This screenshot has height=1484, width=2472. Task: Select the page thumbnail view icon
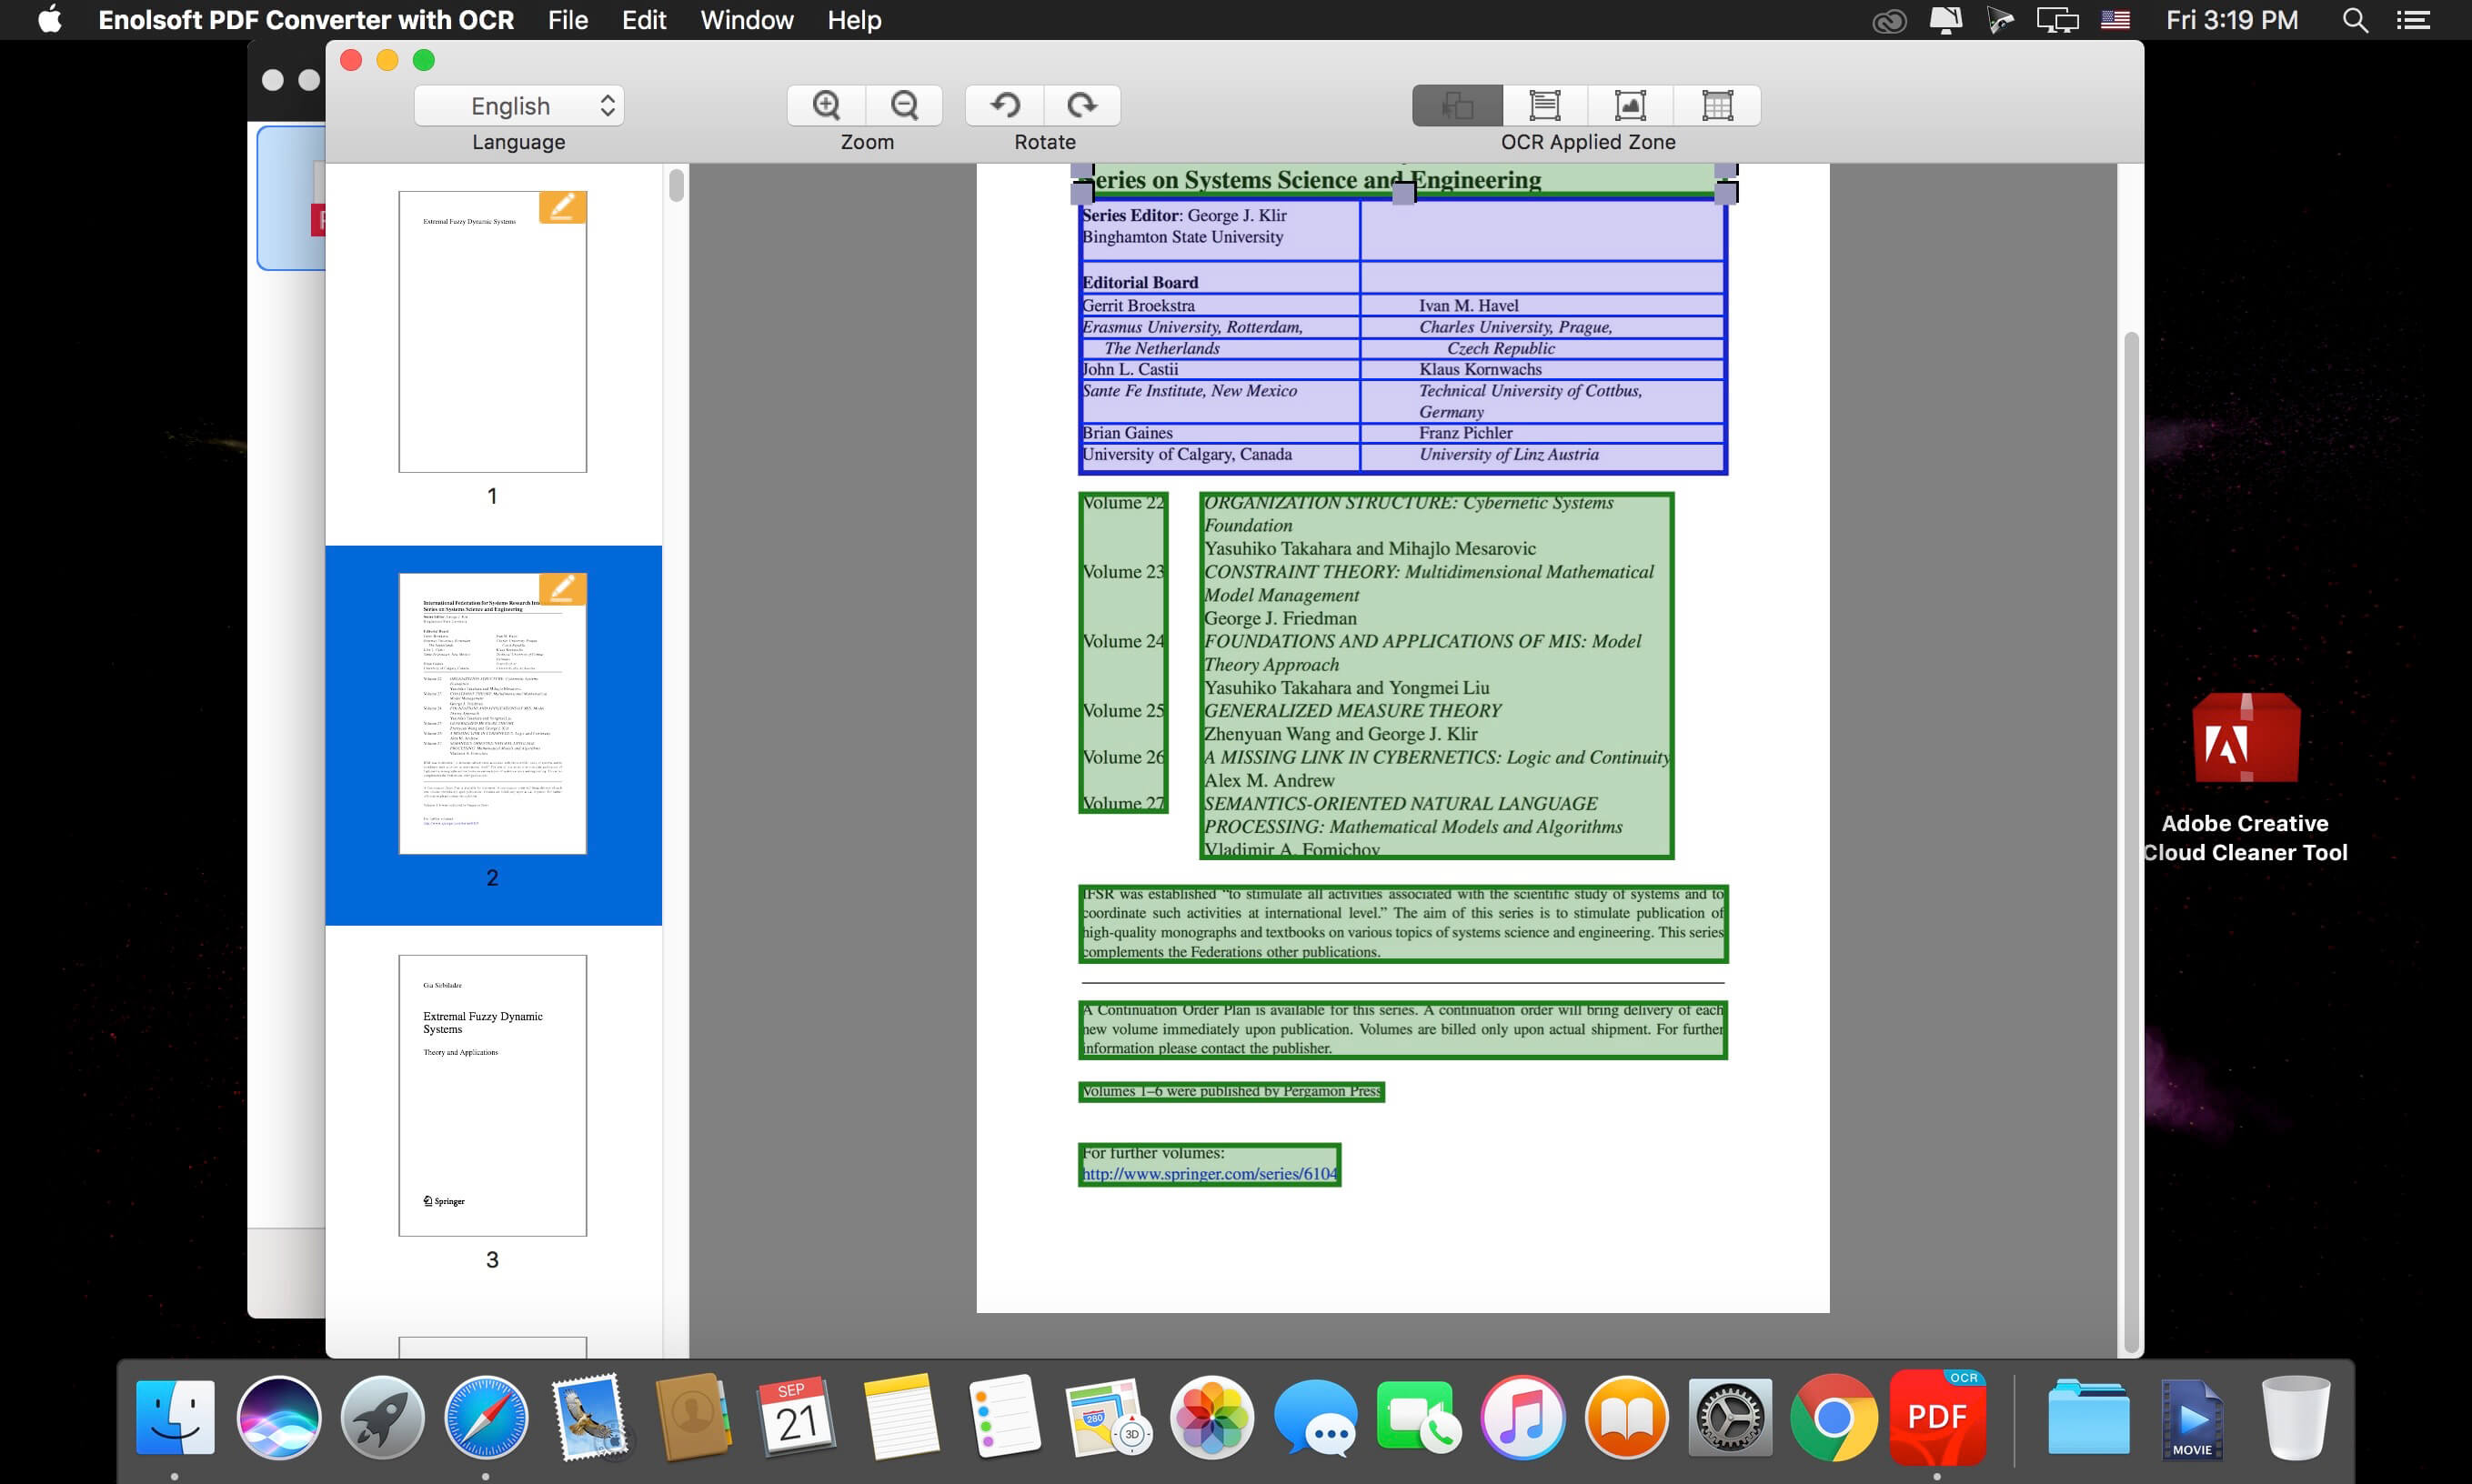tap(1455, 103)
